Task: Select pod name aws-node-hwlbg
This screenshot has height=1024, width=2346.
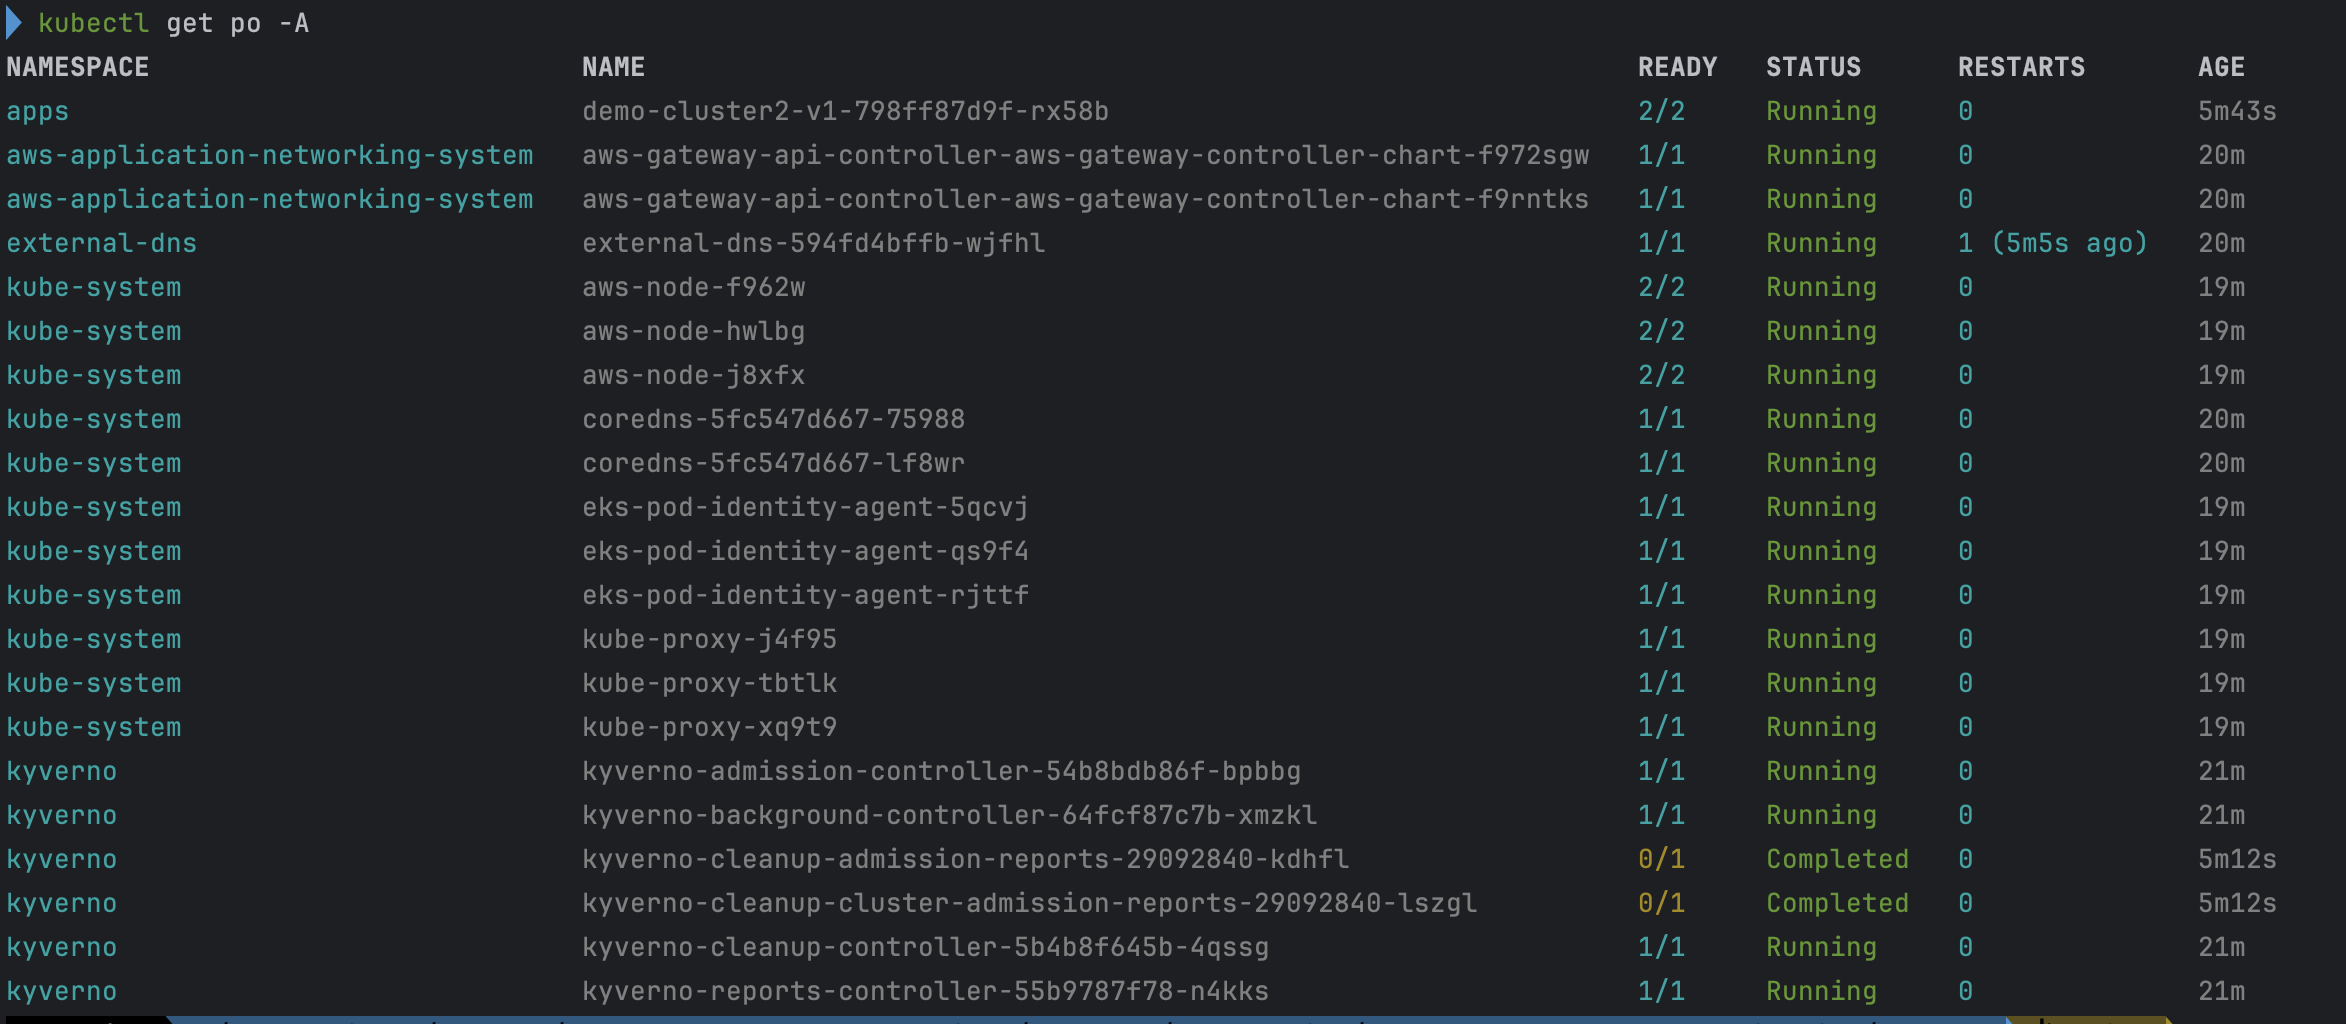Action: pyautogui.click(x=693, y=331)
